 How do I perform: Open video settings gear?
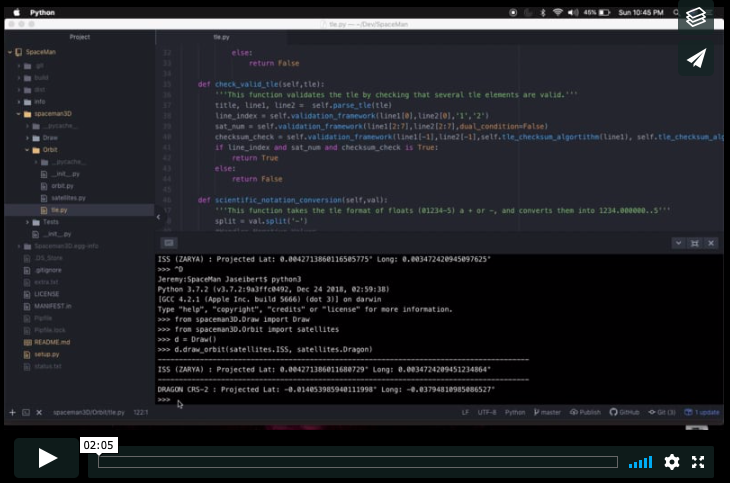(x=672, y=462)
